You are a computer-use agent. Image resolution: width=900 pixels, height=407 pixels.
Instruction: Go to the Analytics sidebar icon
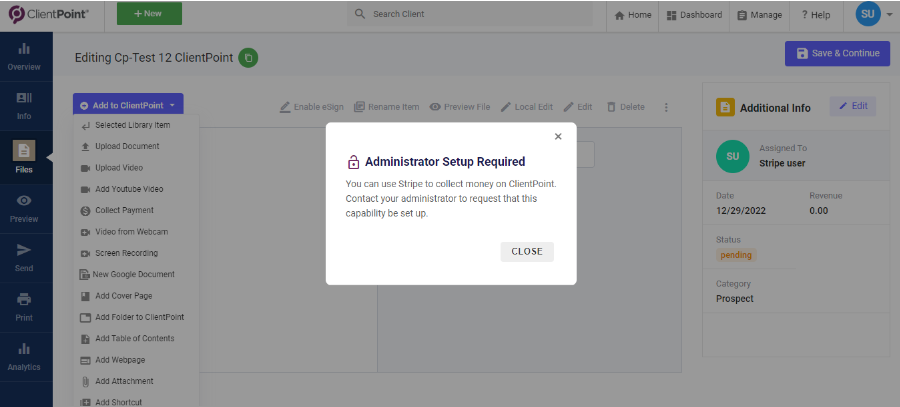point(24,356)
